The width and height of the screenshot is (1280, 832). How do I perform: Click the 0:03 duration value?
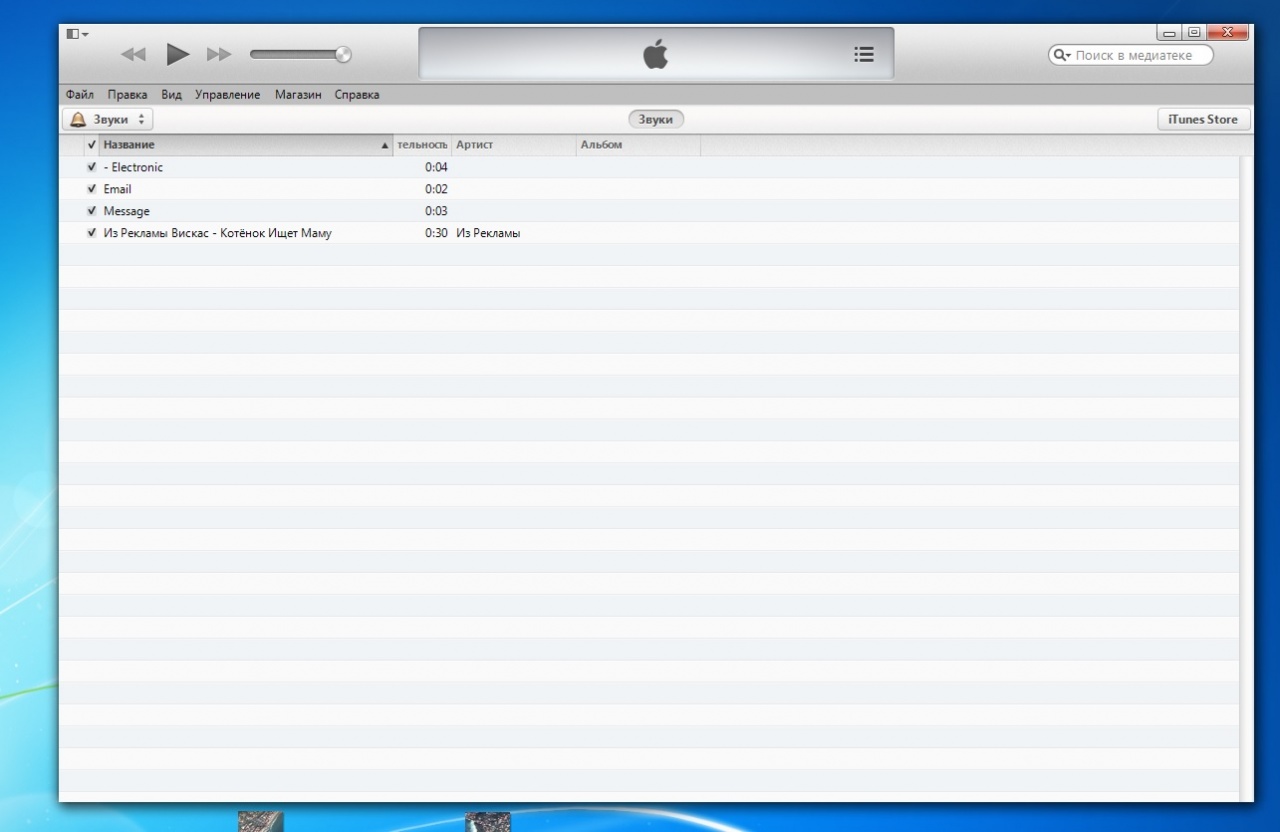click(436, 211)
